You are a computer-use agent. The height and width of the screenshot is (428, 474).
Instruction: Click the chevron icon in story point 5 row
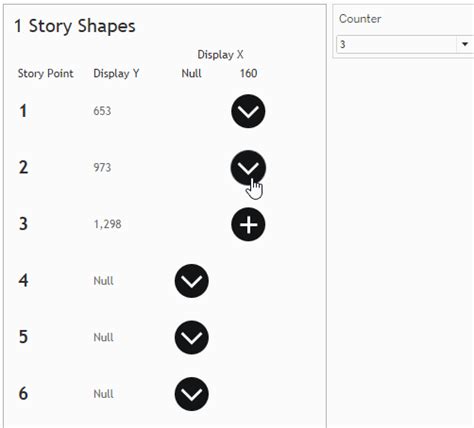[192, 338]
